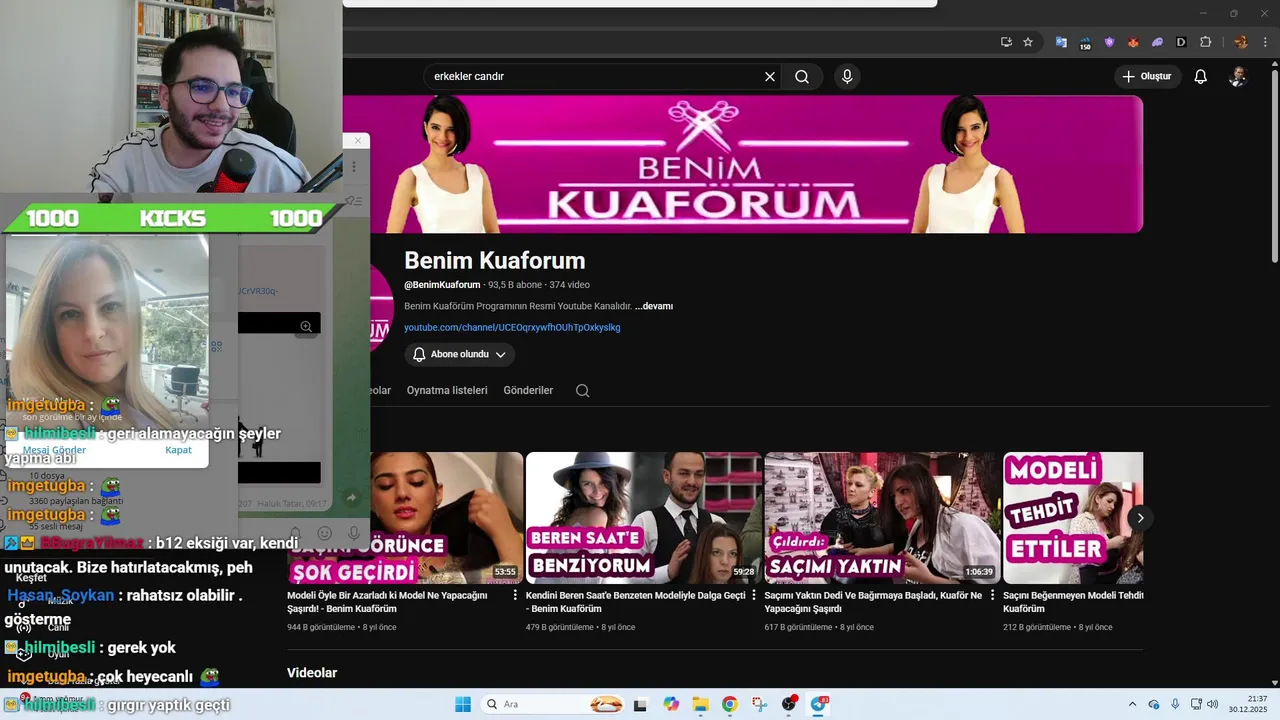Open the youtube.com/channel link
This screenshot has height=720, width=1280.
[x=512, y=327]
